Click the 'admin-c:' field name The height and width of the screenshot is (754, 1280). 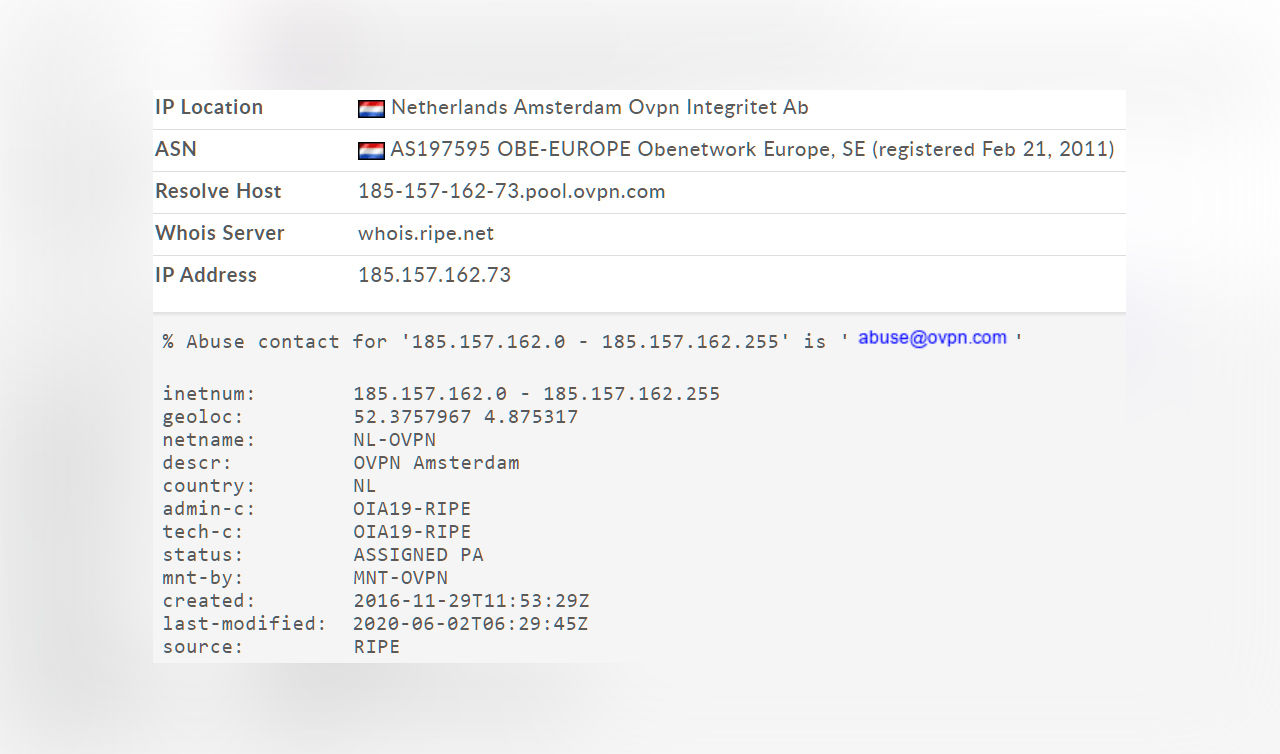pyautogui.click(x=209, y=508)
